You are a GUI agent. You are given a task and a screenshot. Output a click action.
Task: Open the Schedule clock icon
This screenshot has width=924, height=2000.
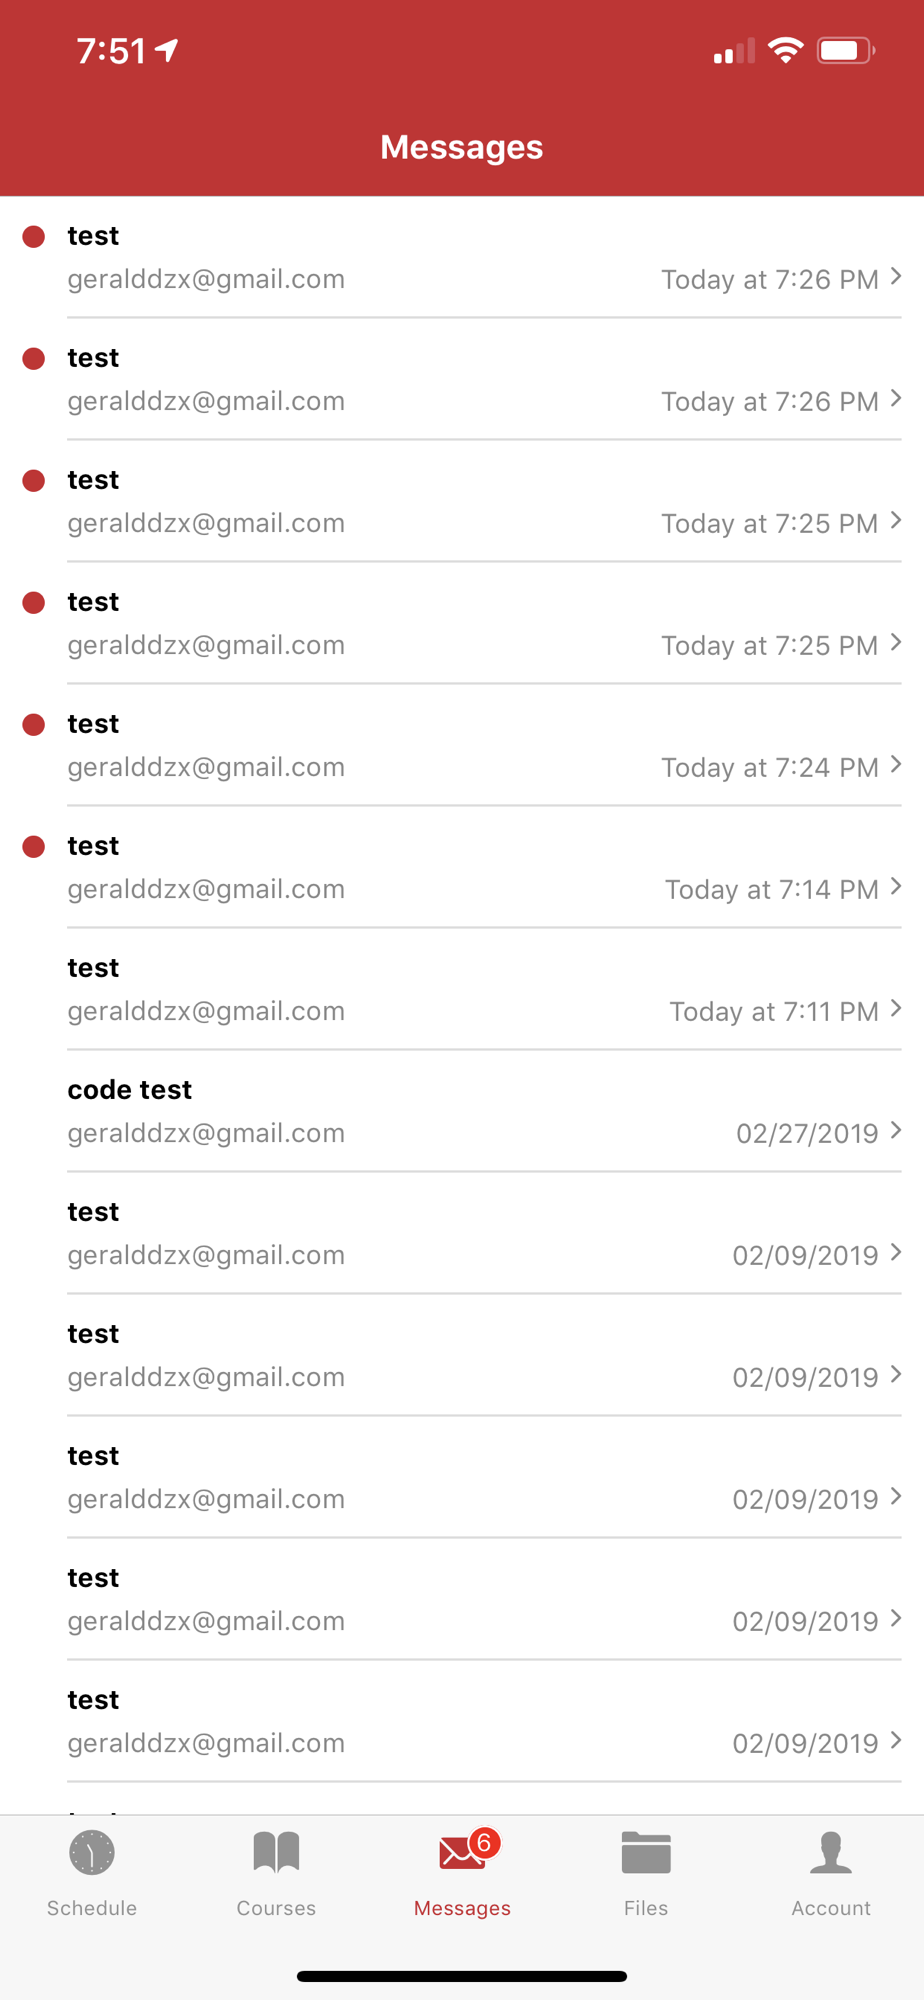click(92, 1853)
